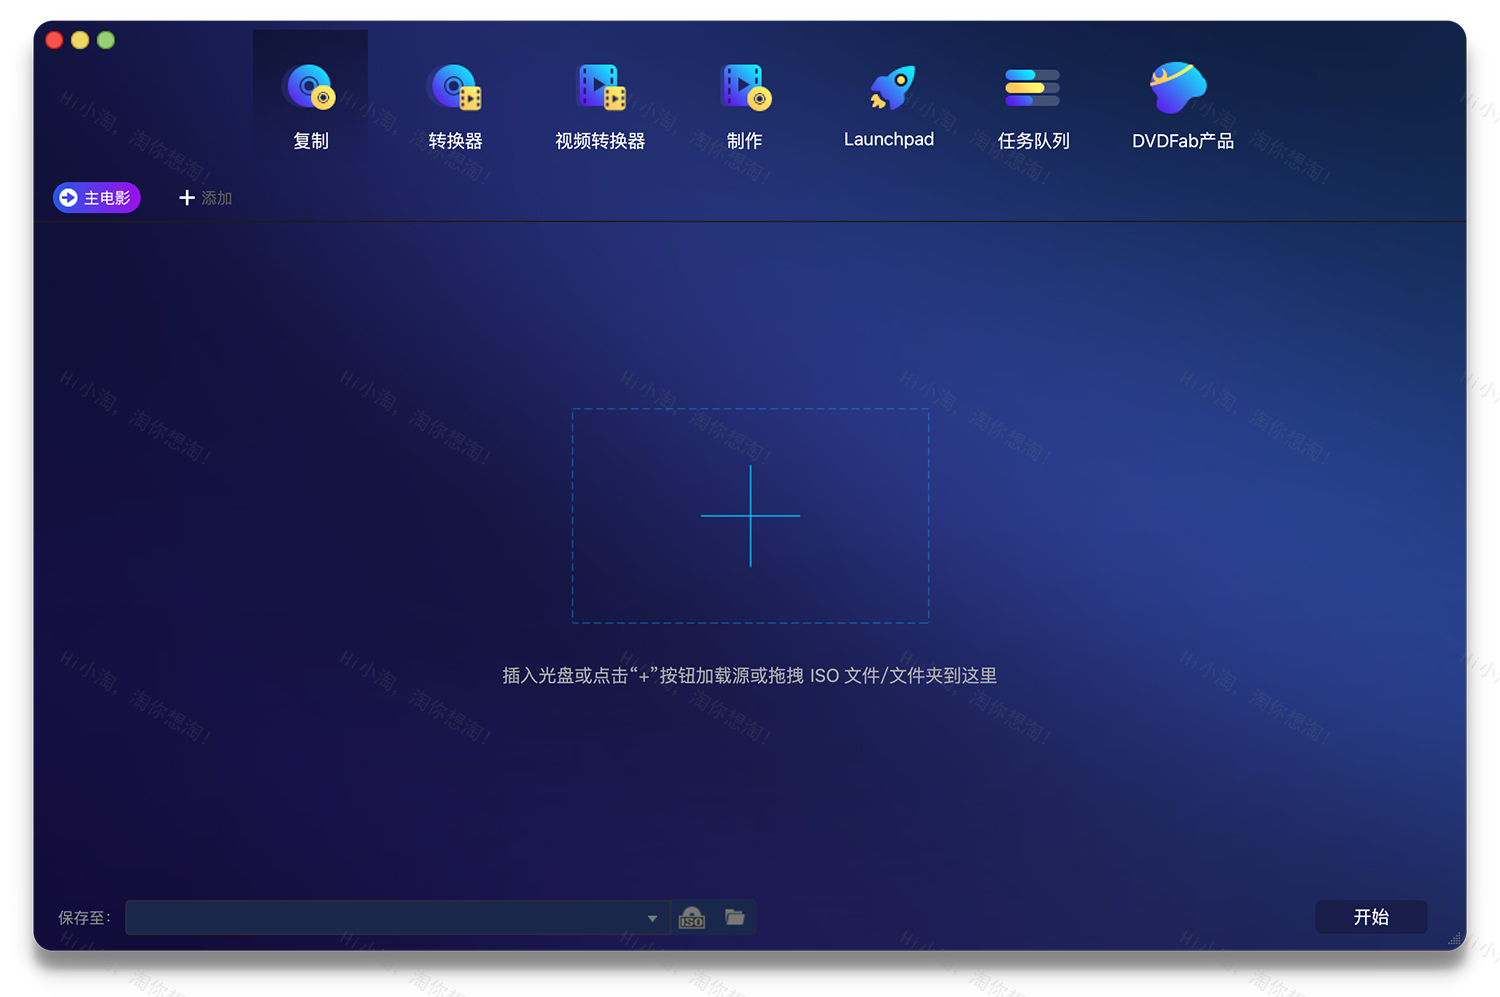Click the 保存至 path input field
1500x997 pixels.
390,917
